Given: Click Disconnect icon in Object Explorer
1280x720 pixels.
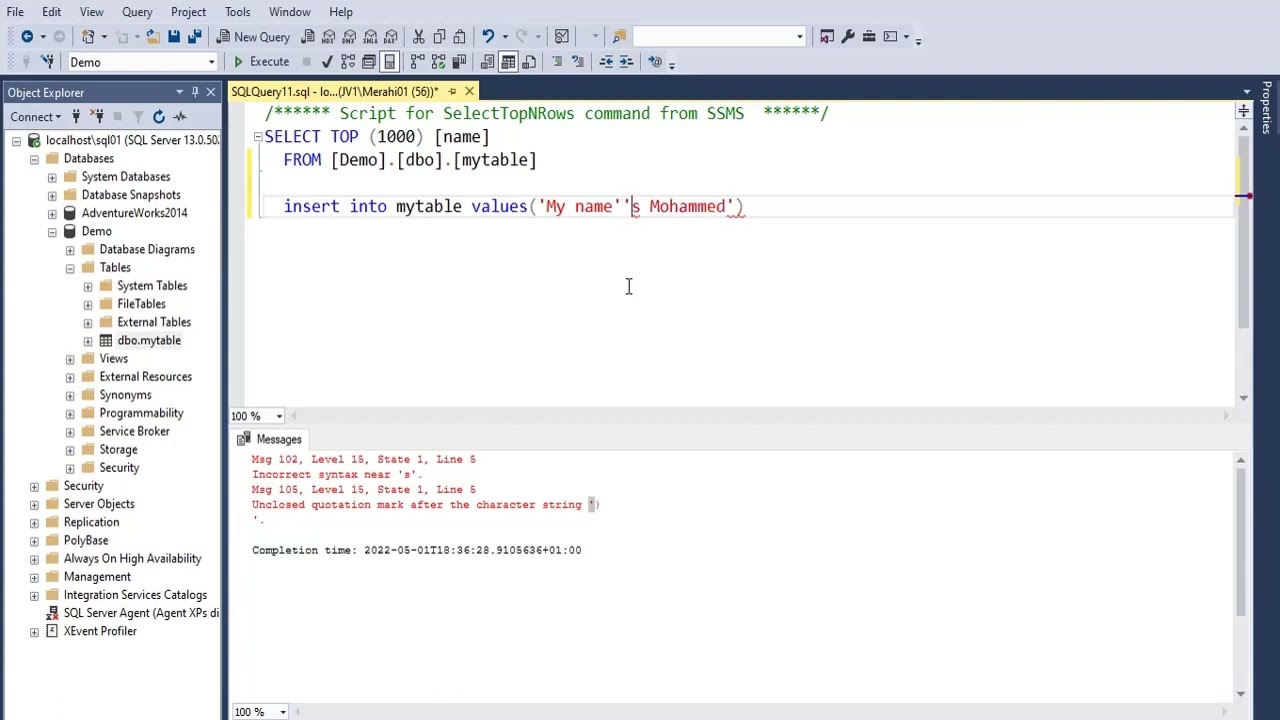Looking at the screenshot, I should 97,117.
